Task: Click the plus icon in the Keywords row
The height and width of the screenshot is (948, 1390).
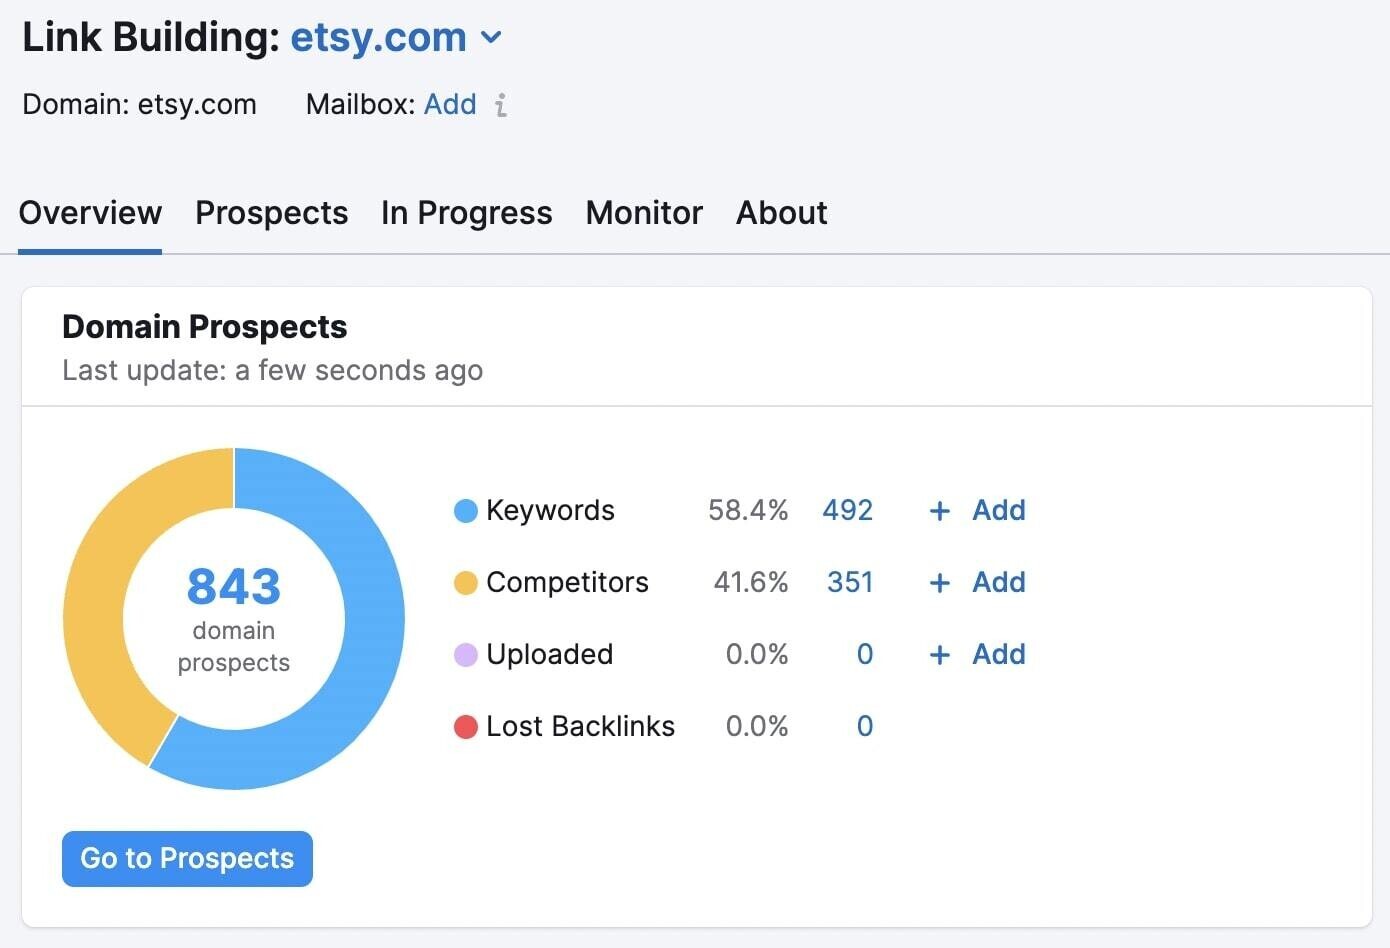Action: [939, 511]
